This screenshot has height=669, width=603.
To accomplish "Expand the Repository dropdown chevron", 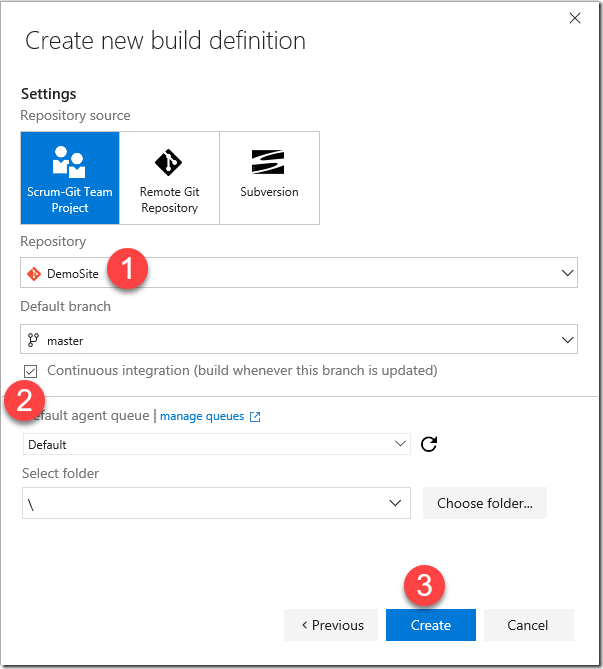I will 567,273.
